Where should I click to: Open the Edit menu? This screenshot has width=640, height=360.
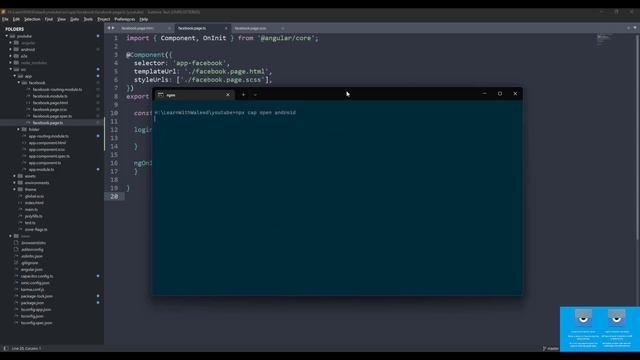tap(16, 19)
